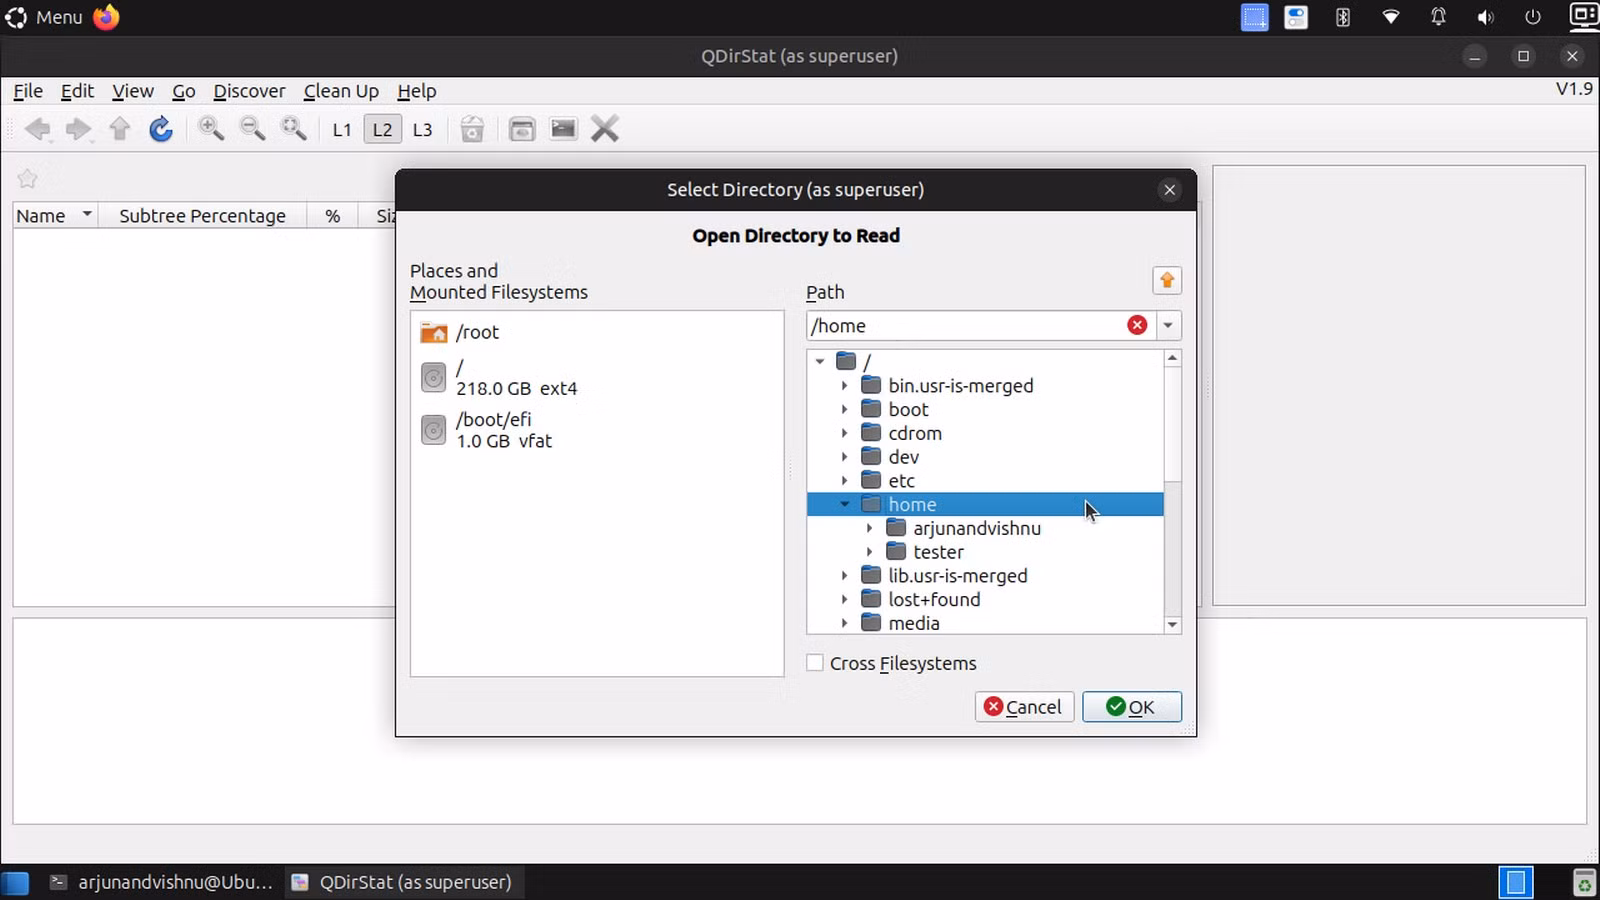The image size is (1600, 900).
Task: Open the File menu
Action: (28, 91)
